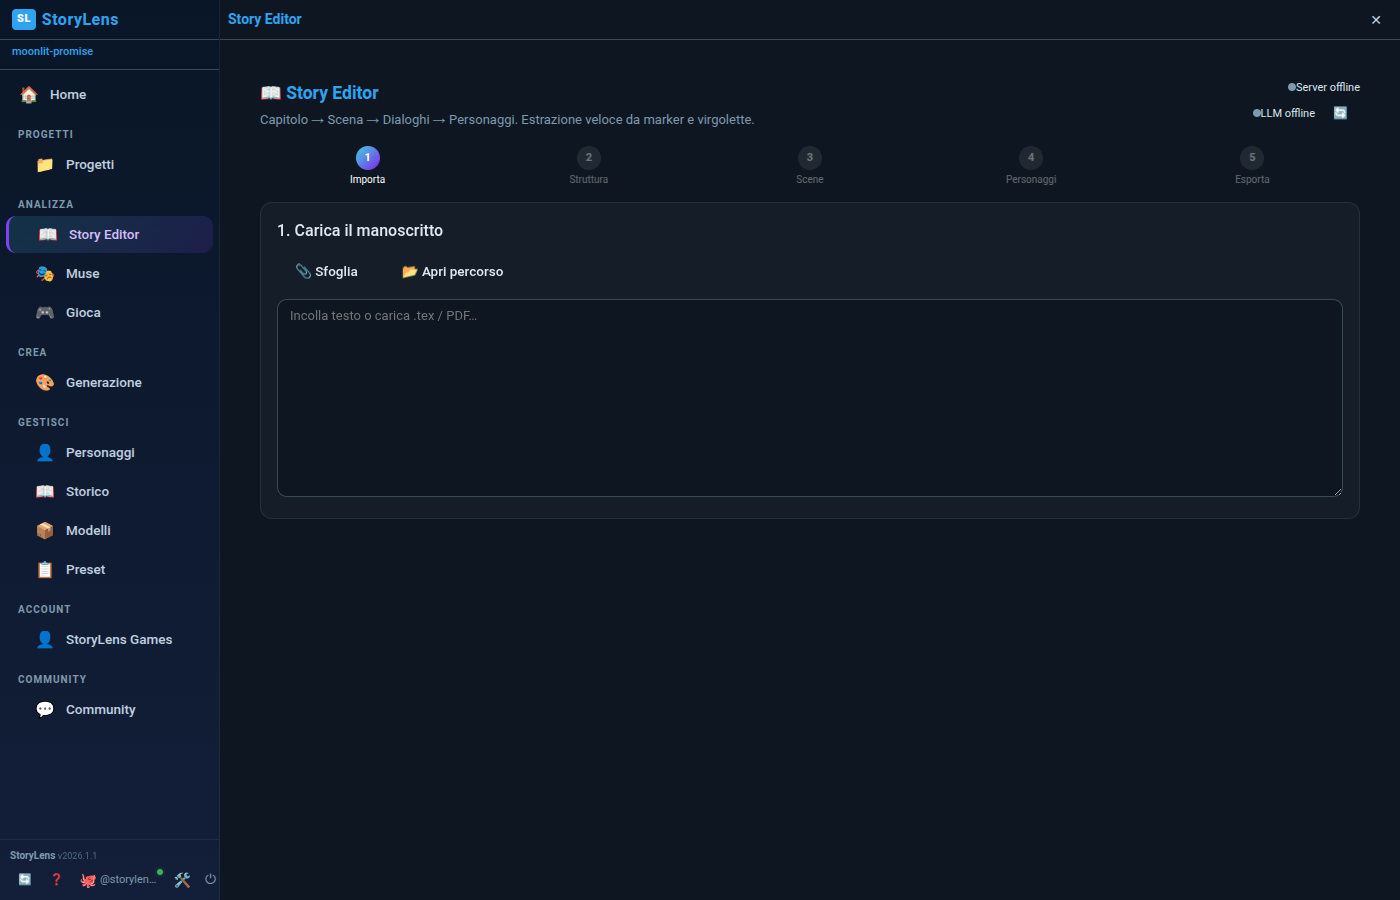Click the StoryLens v2026.1.1 version text
1400x900 pixels.
point(54,856)
